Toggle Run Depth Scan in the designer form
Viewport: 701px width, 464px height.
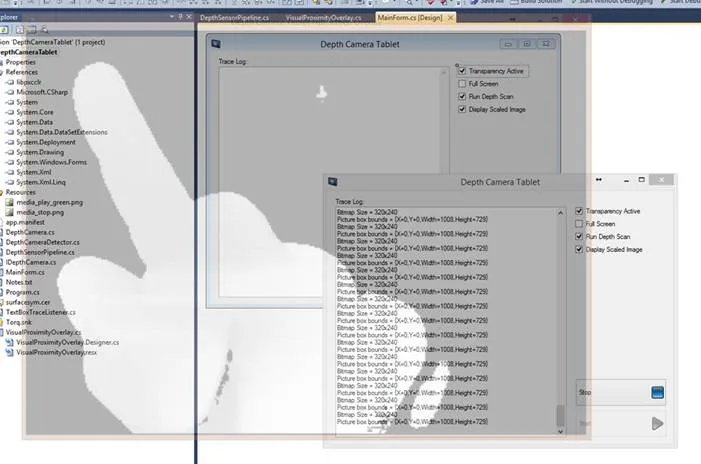pos(462,97)
